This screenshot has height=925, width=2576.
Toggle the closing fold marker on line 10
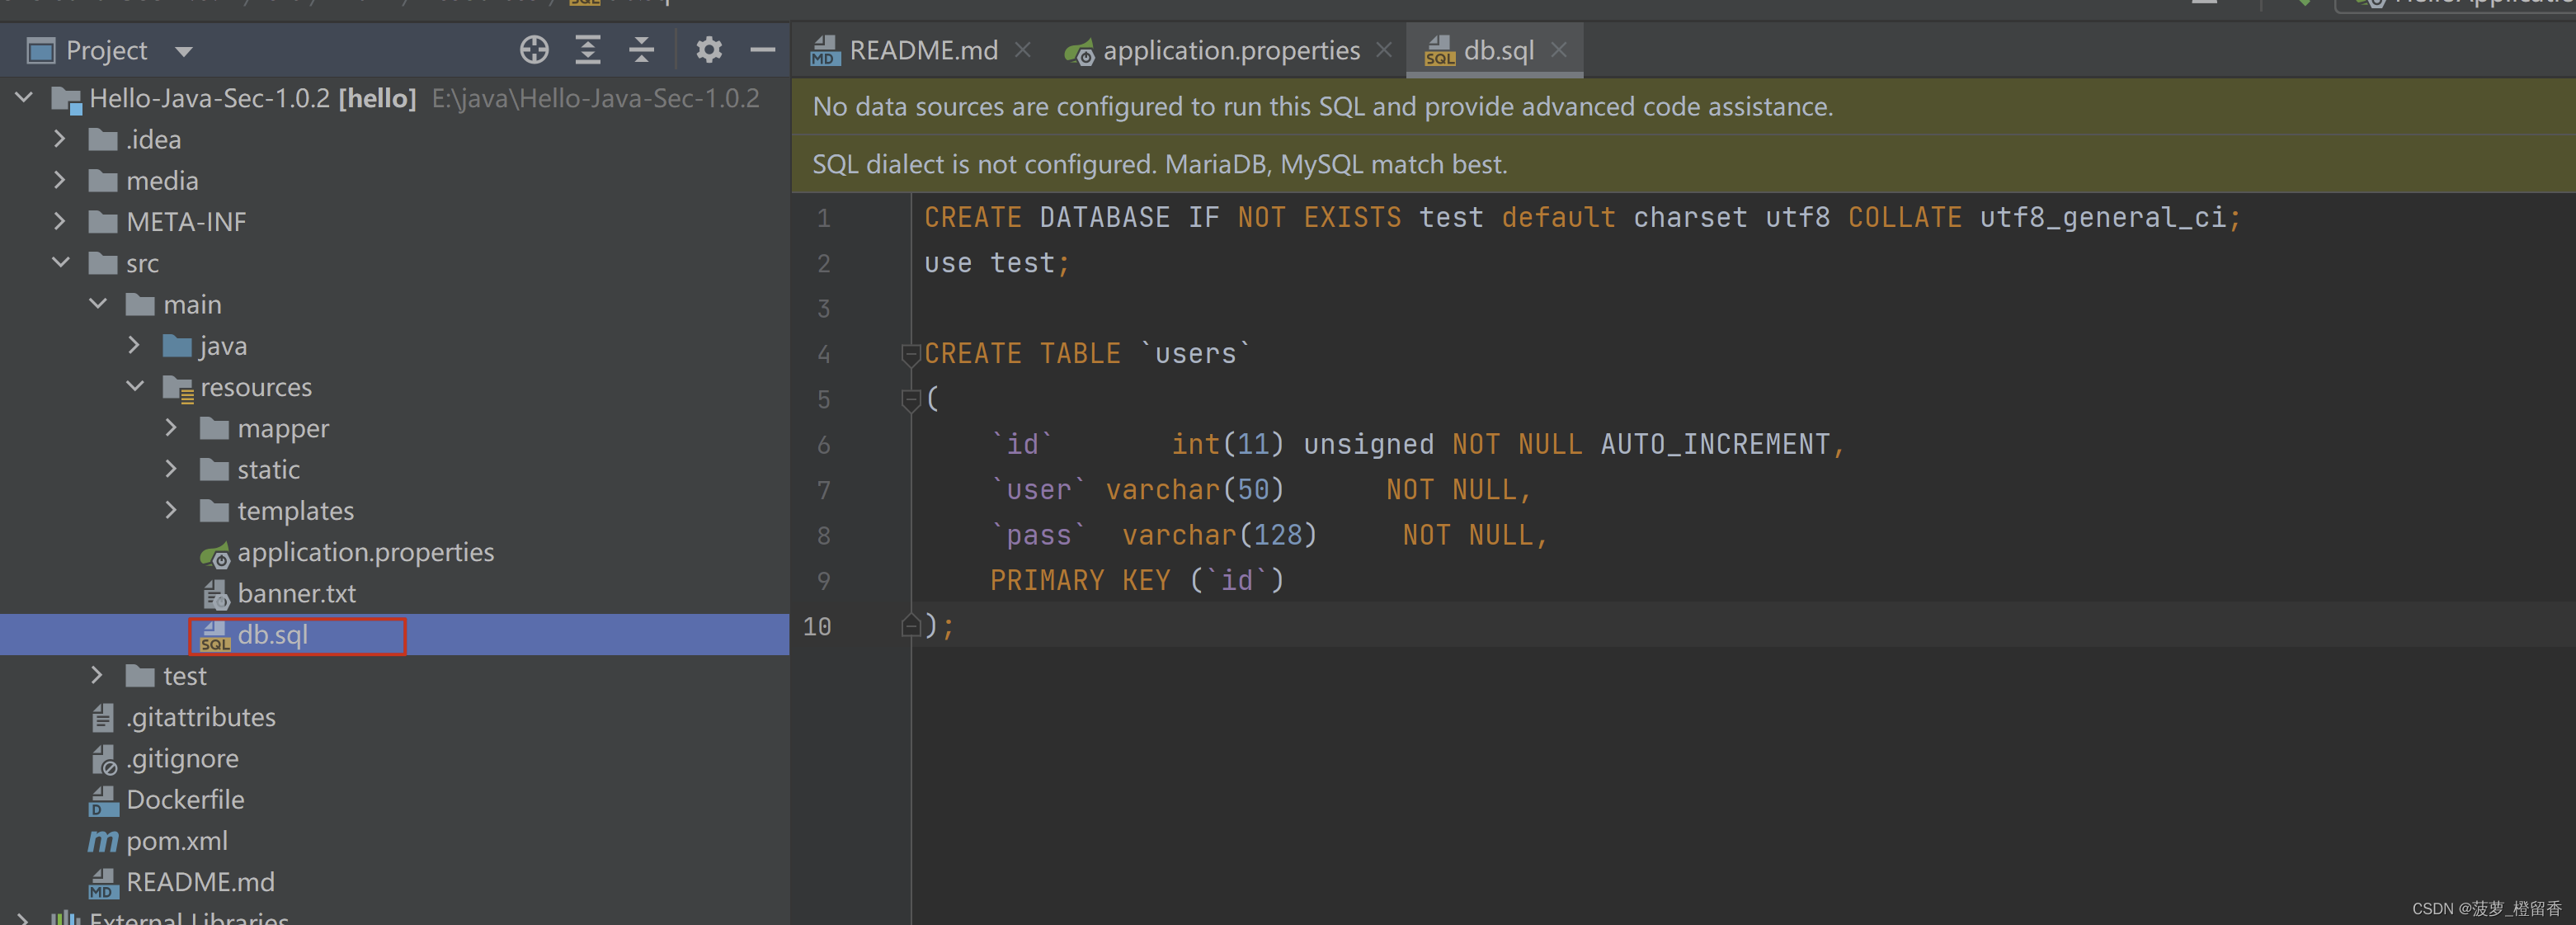910,626
